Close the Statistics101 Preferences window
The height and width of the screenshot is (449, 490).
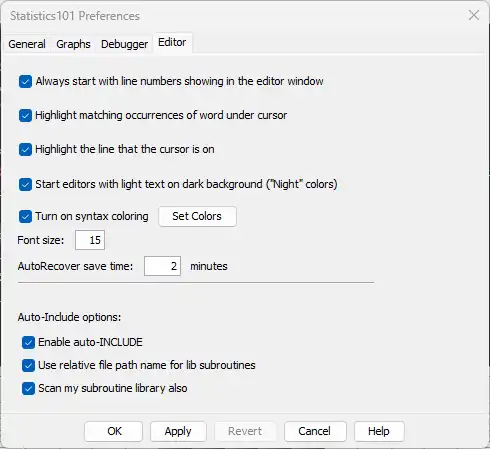[x=474, y=15]
